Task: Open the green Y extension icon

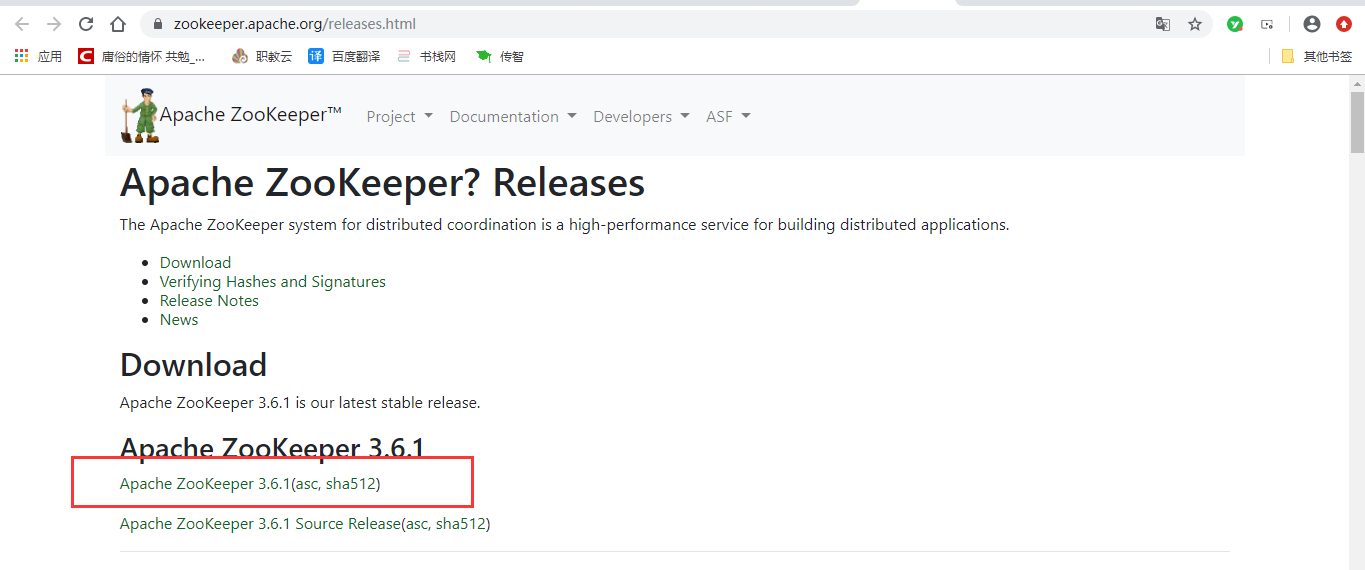Action: 1235,24
